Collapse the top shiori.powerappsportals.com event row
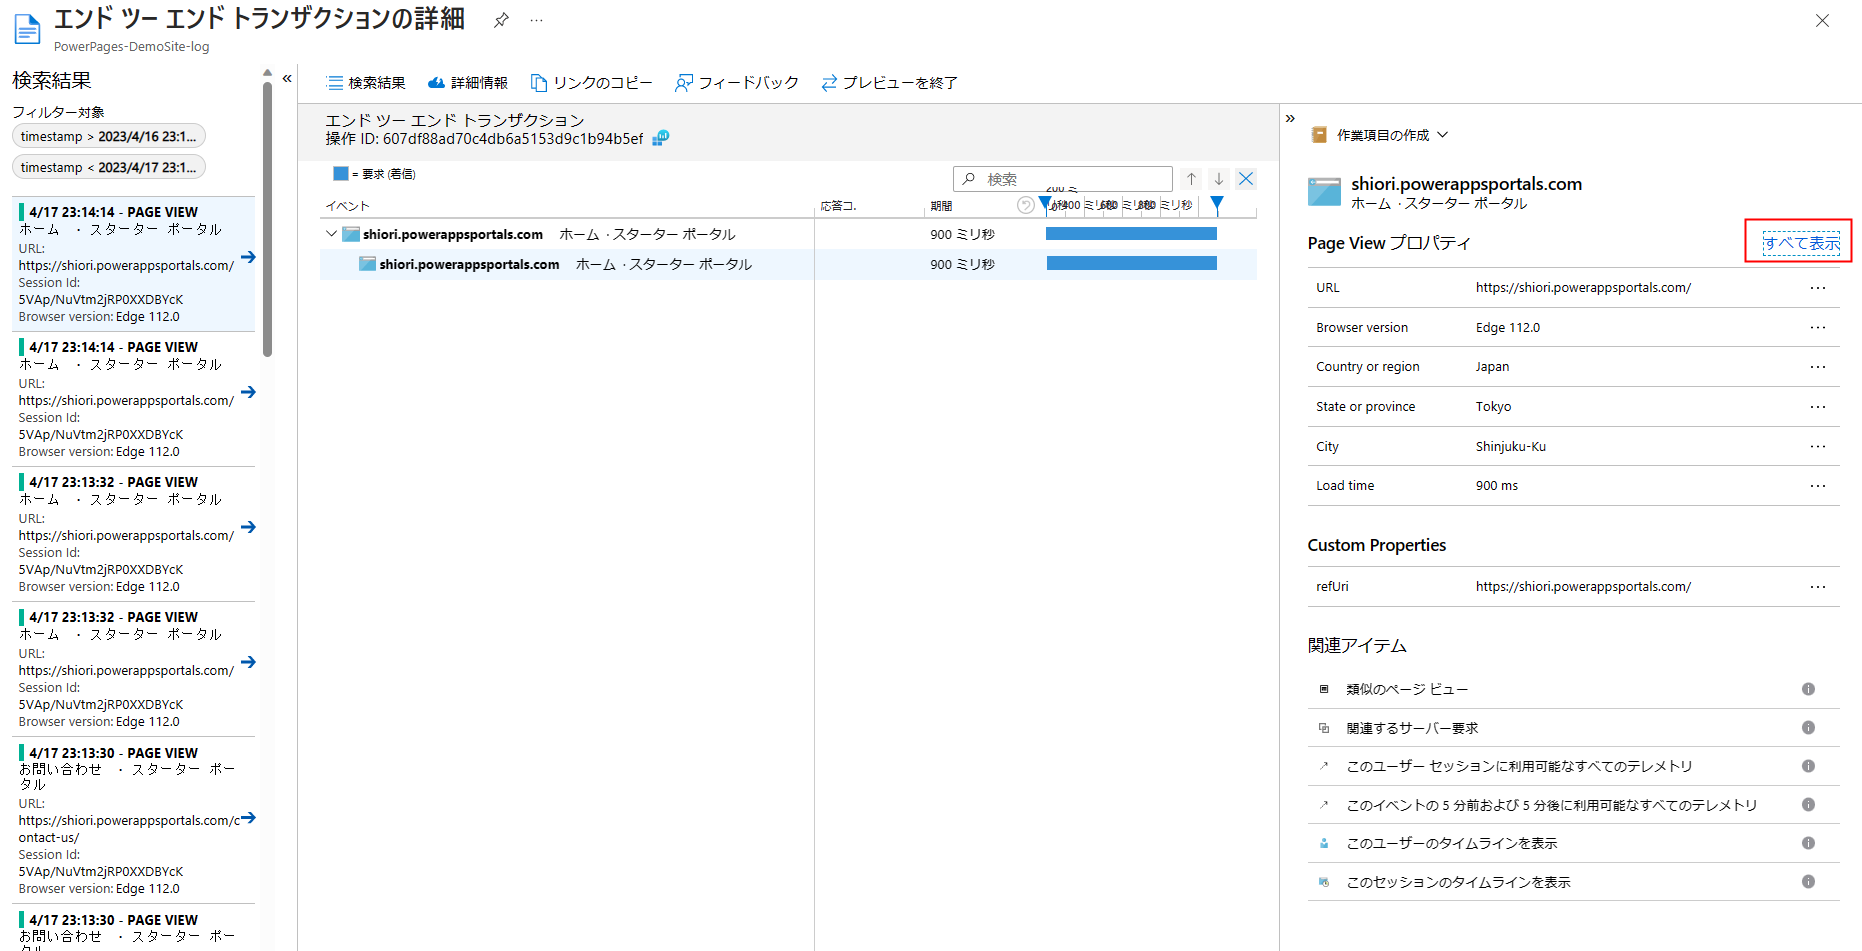The image size is (1862, 951). (x=331, y=234)
